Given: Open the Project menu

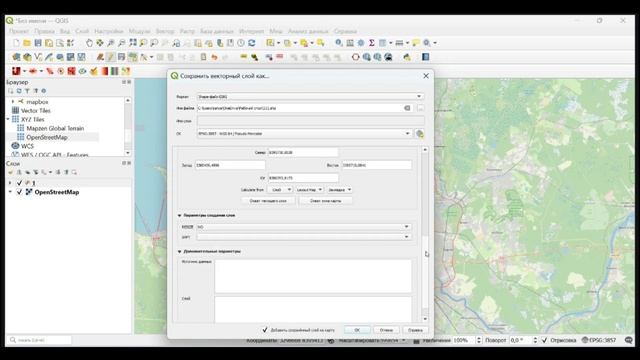Looking at the screenshot, I should coord(19,31).
